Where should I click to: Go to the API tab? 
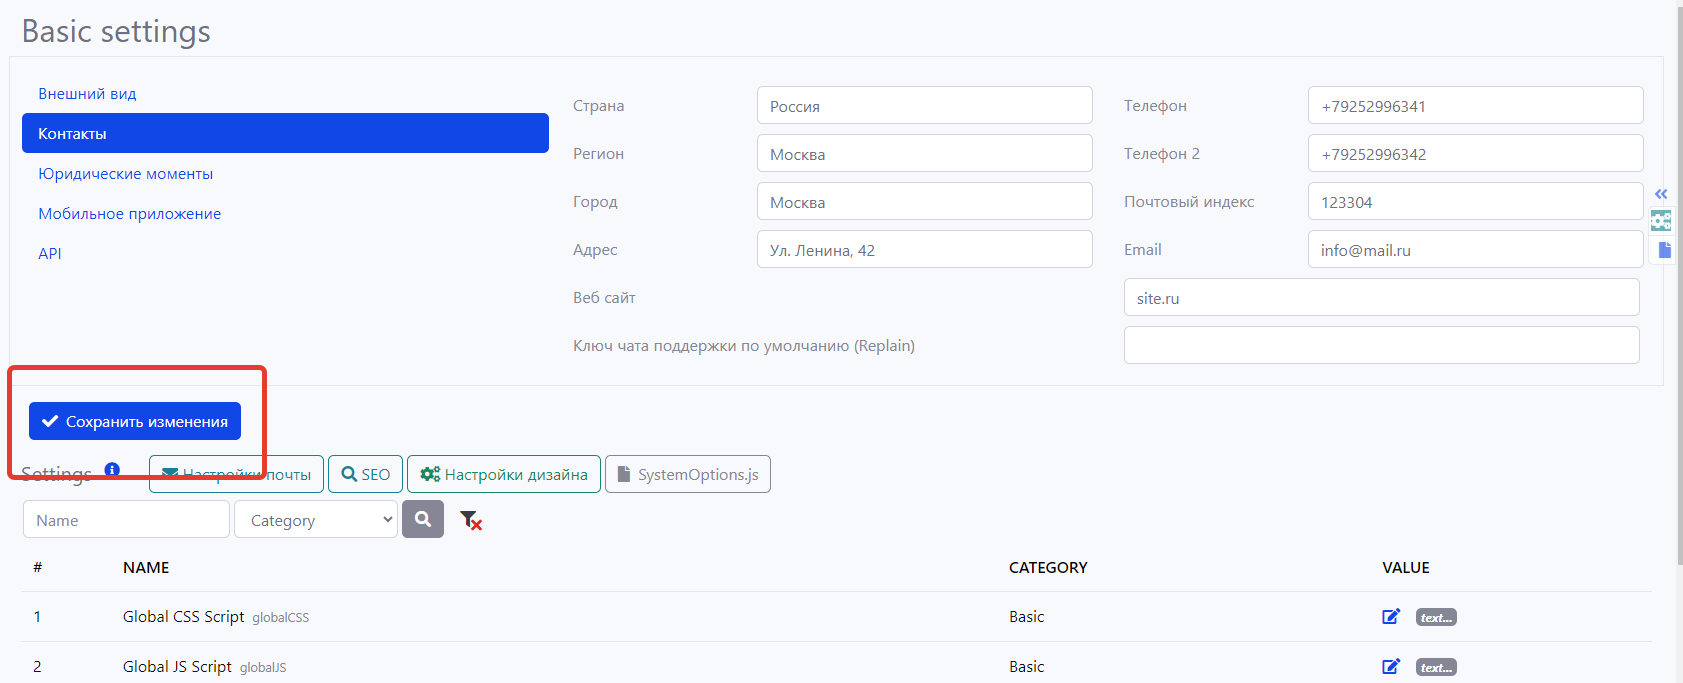tap(50, 254)
